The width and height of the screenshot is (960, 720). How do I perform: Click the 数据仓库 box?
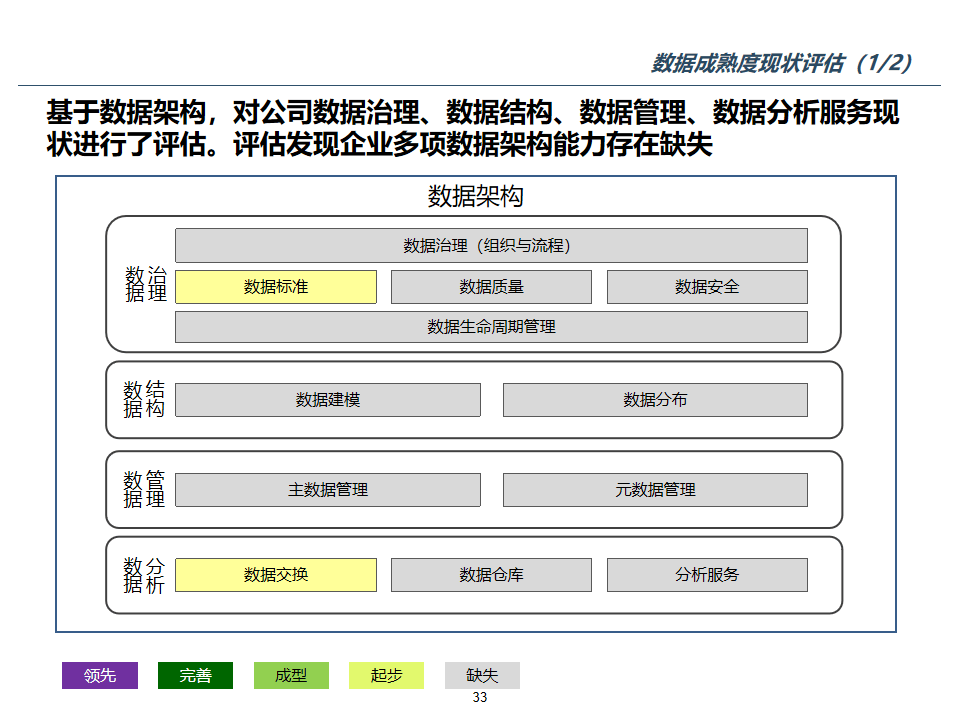[492, 575]
